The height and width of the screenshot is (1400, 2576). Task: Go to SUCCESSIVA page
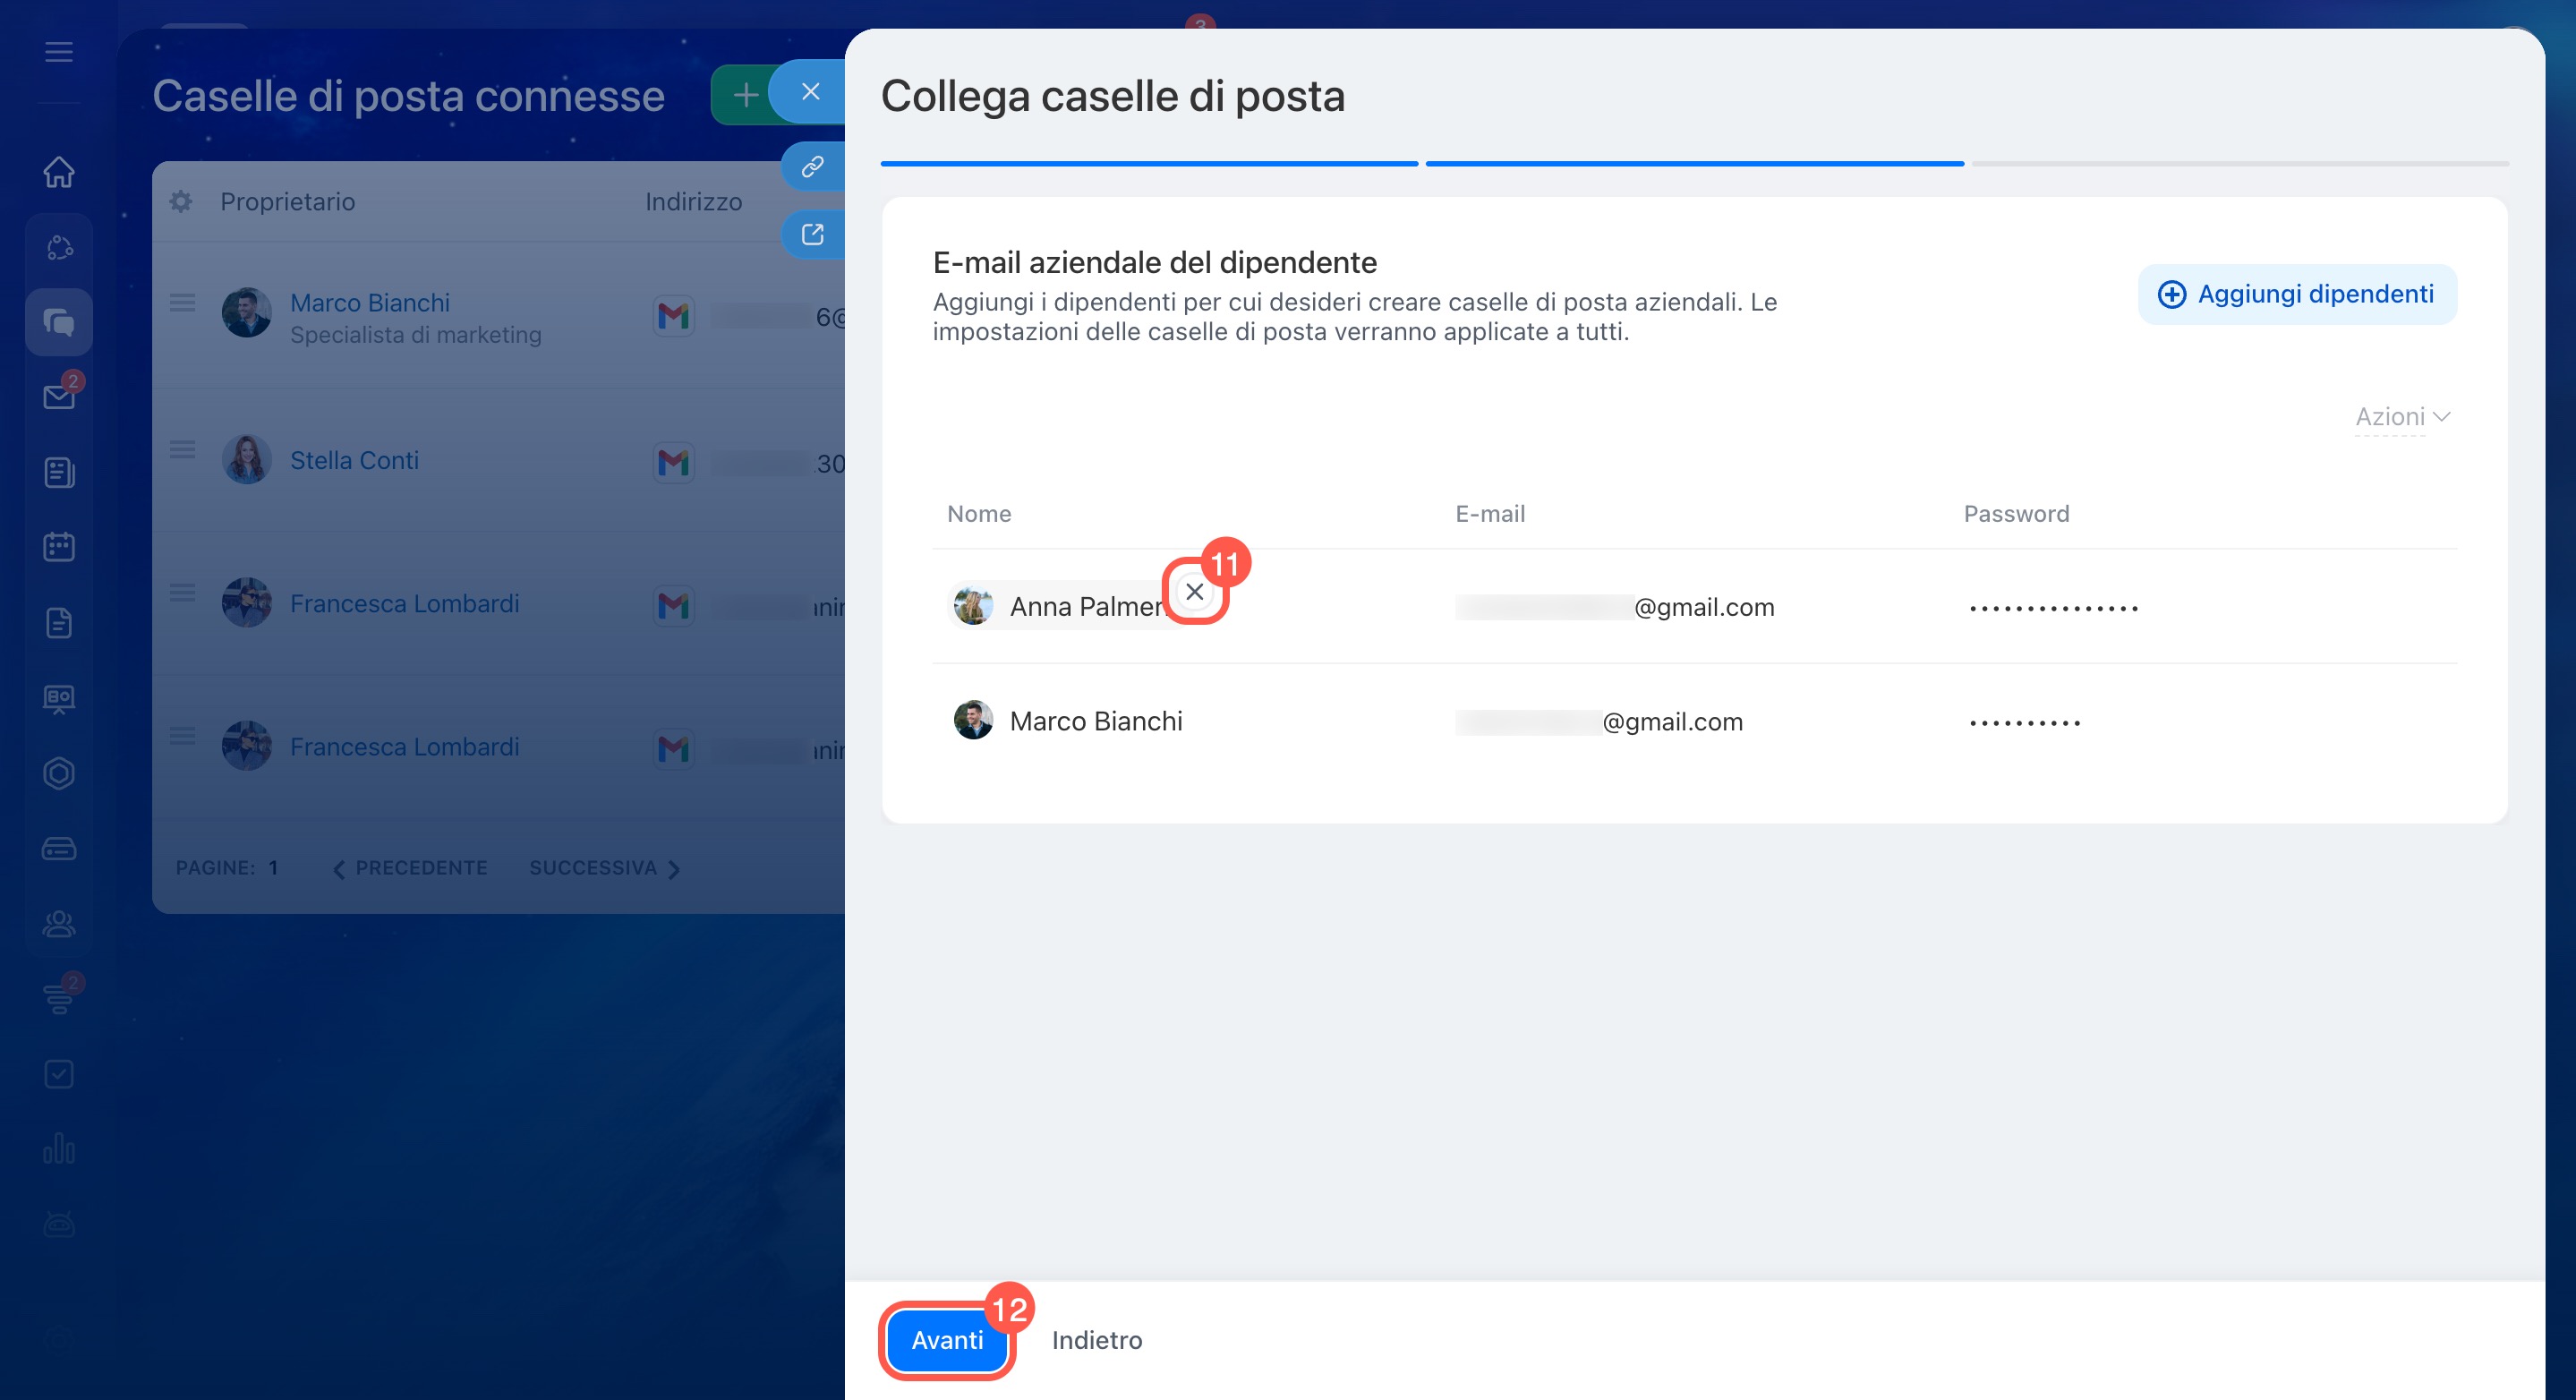603,868
